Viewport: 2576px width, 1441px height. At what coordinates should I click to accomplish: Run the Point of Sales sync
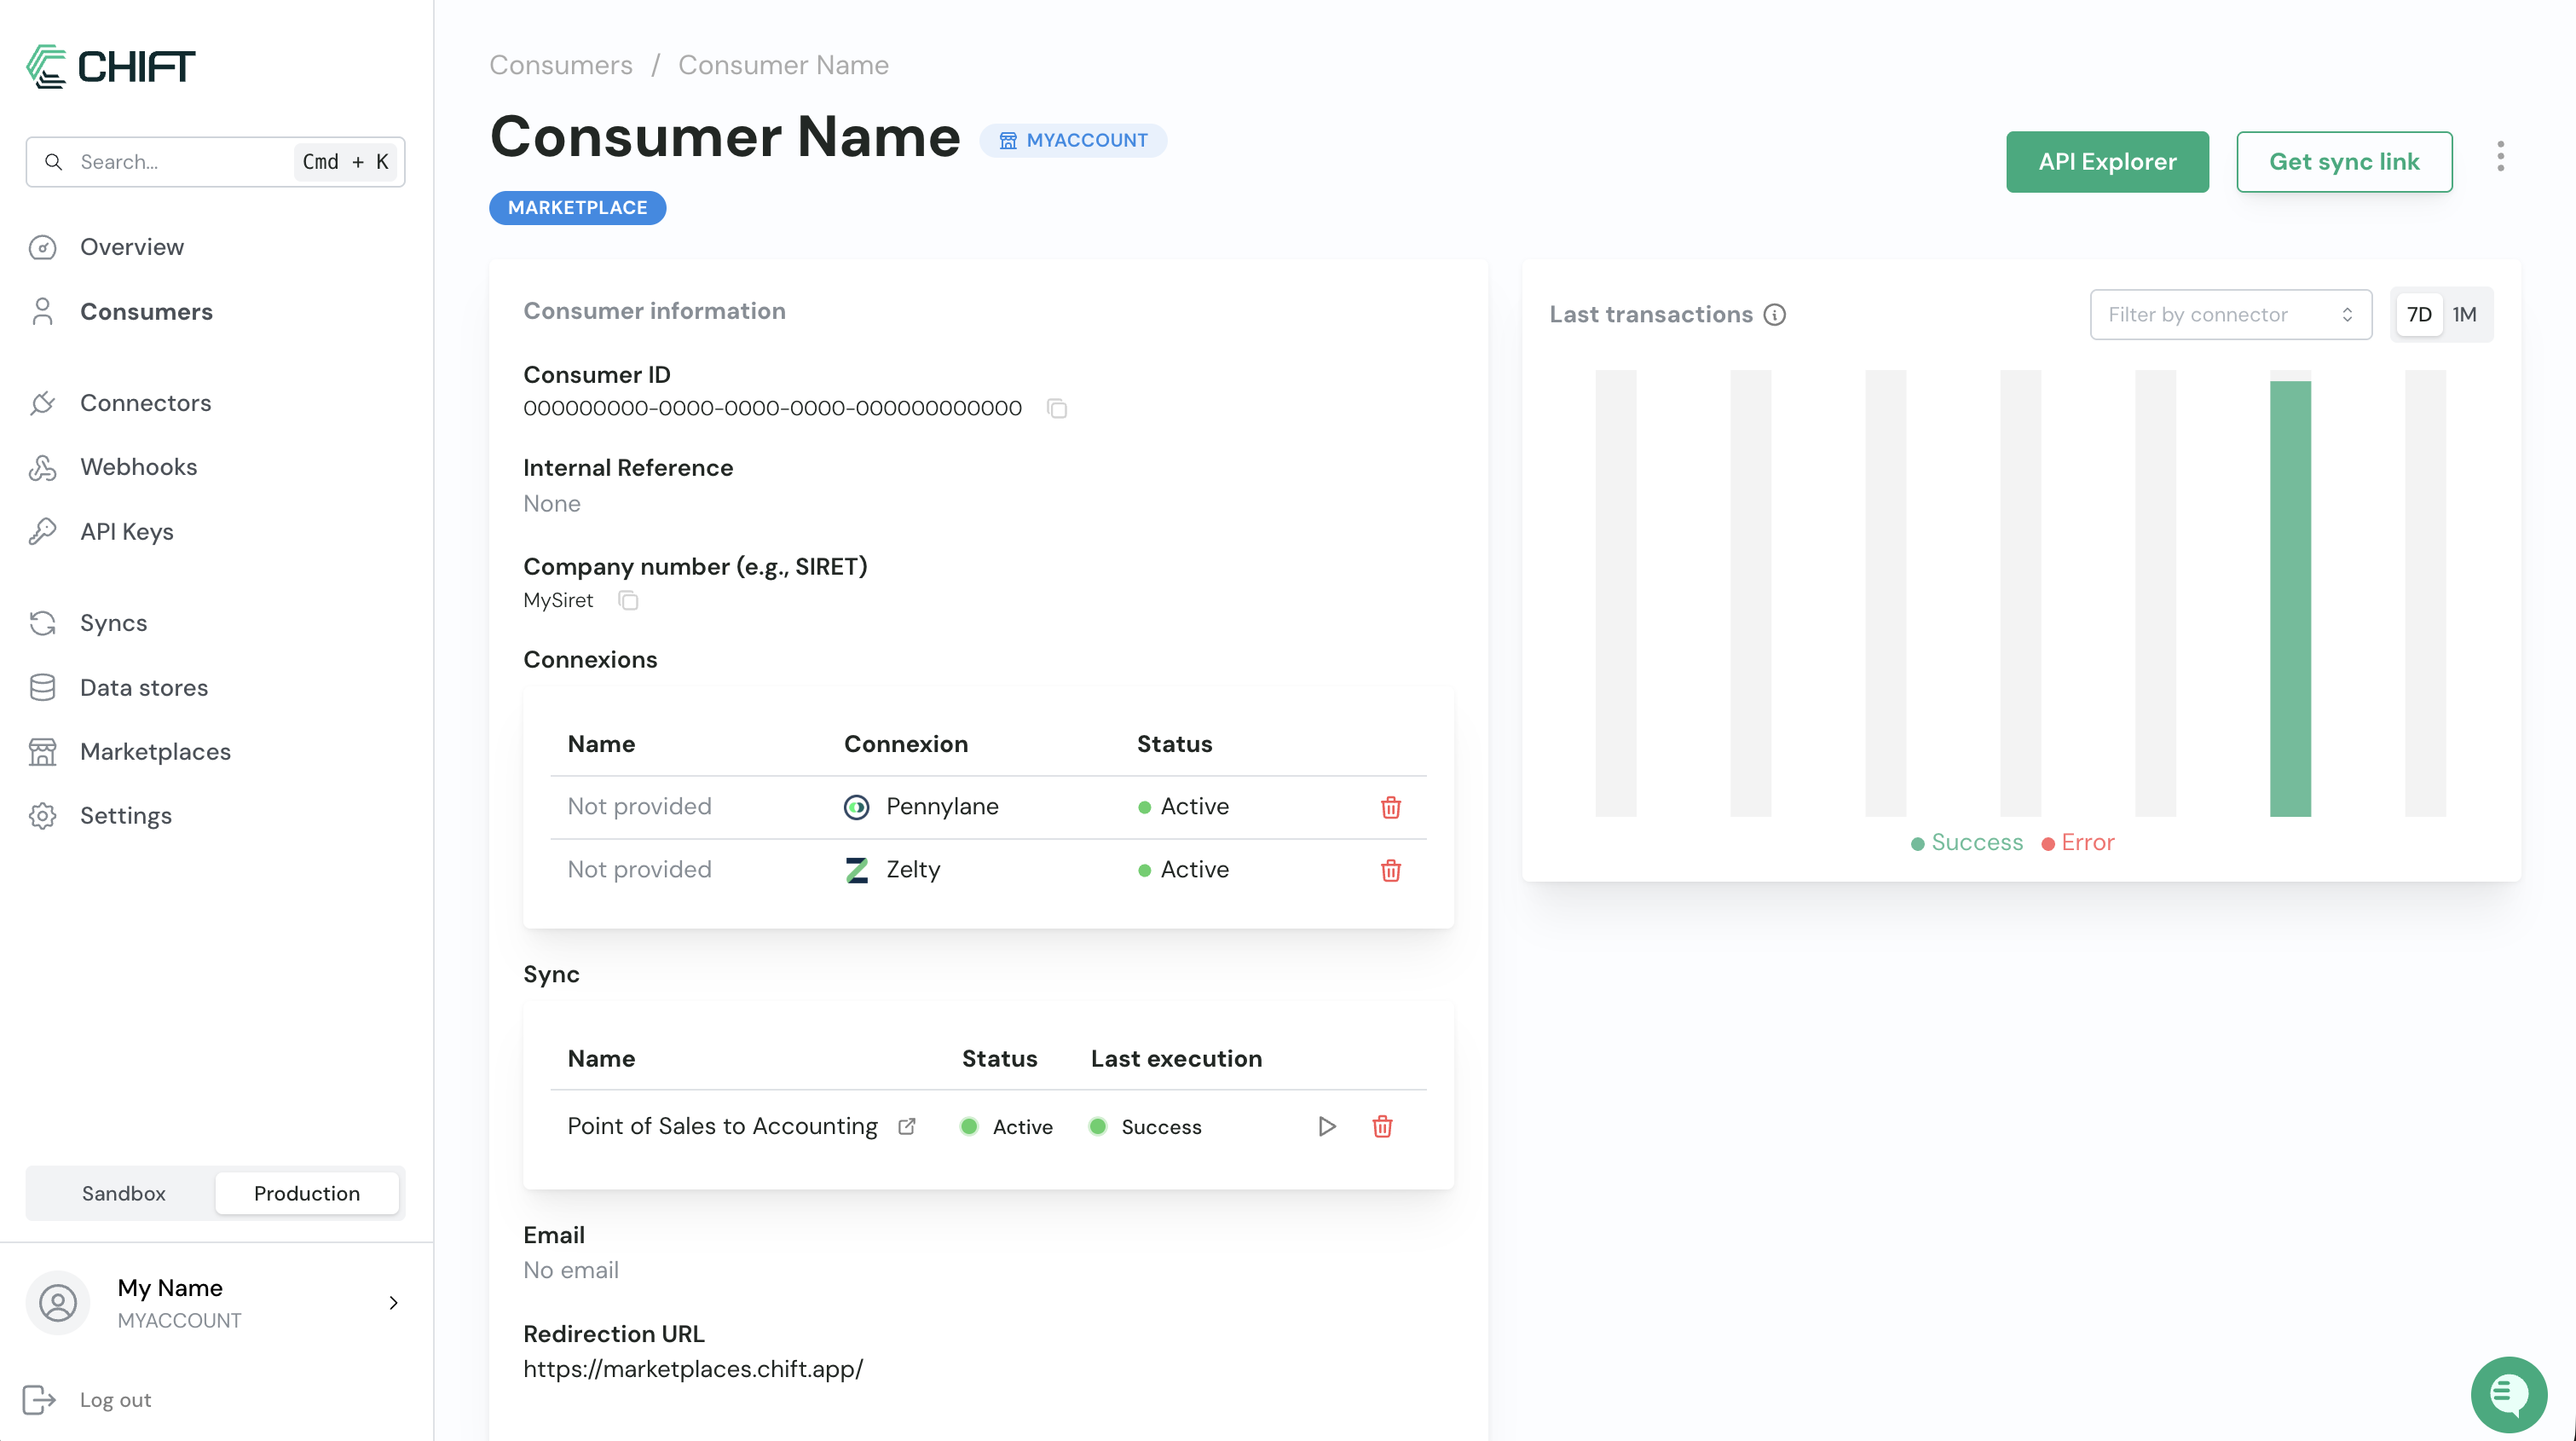(x=1326, y=1126)
